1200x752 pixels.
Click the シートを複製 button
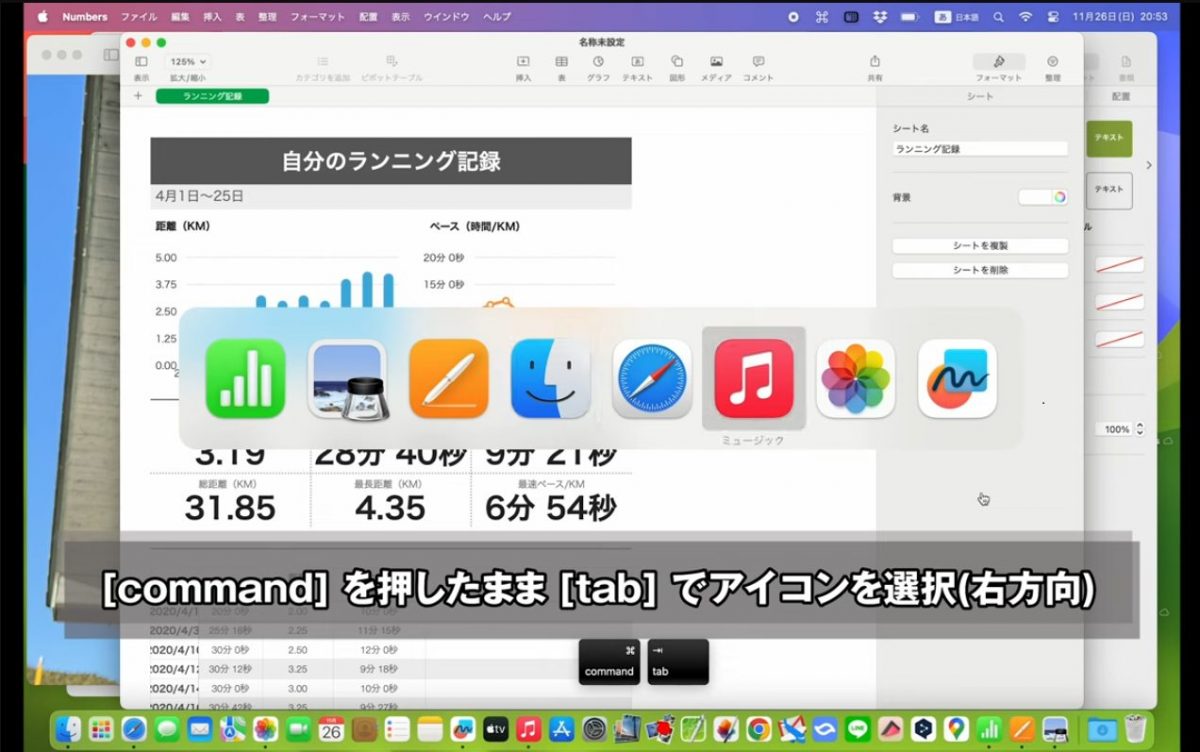click(x=980, y=246)
